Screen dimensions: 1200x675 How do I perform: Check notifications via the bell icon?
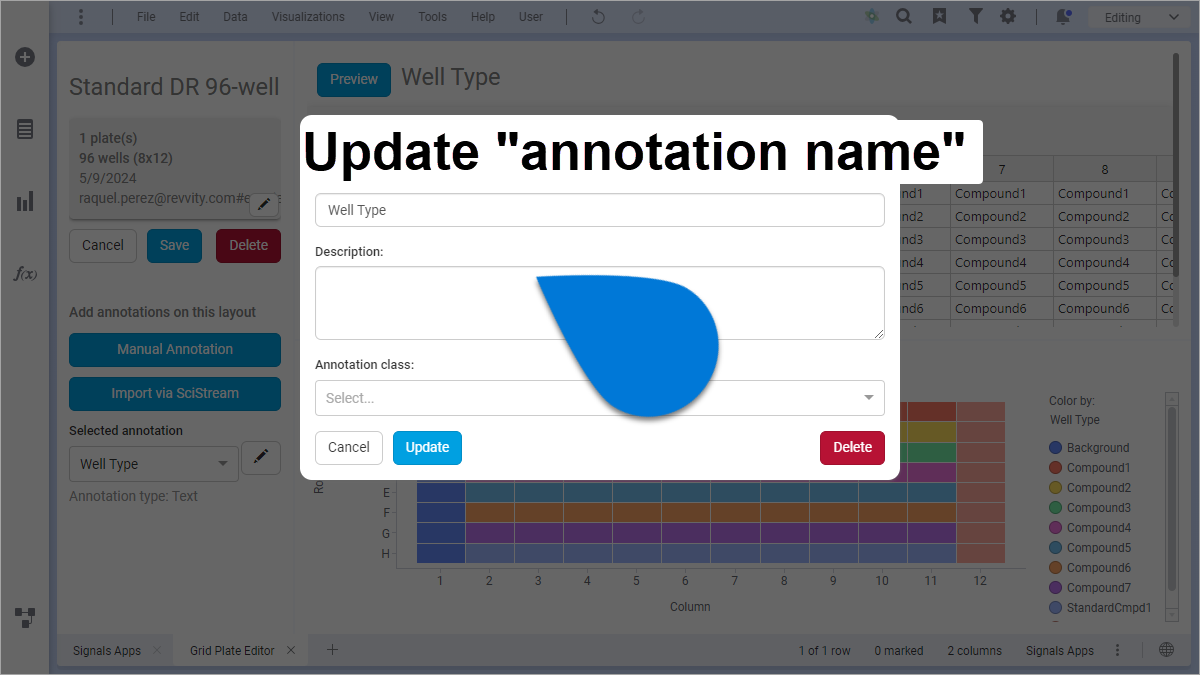pyautogui.click(x=1063, y=16)
